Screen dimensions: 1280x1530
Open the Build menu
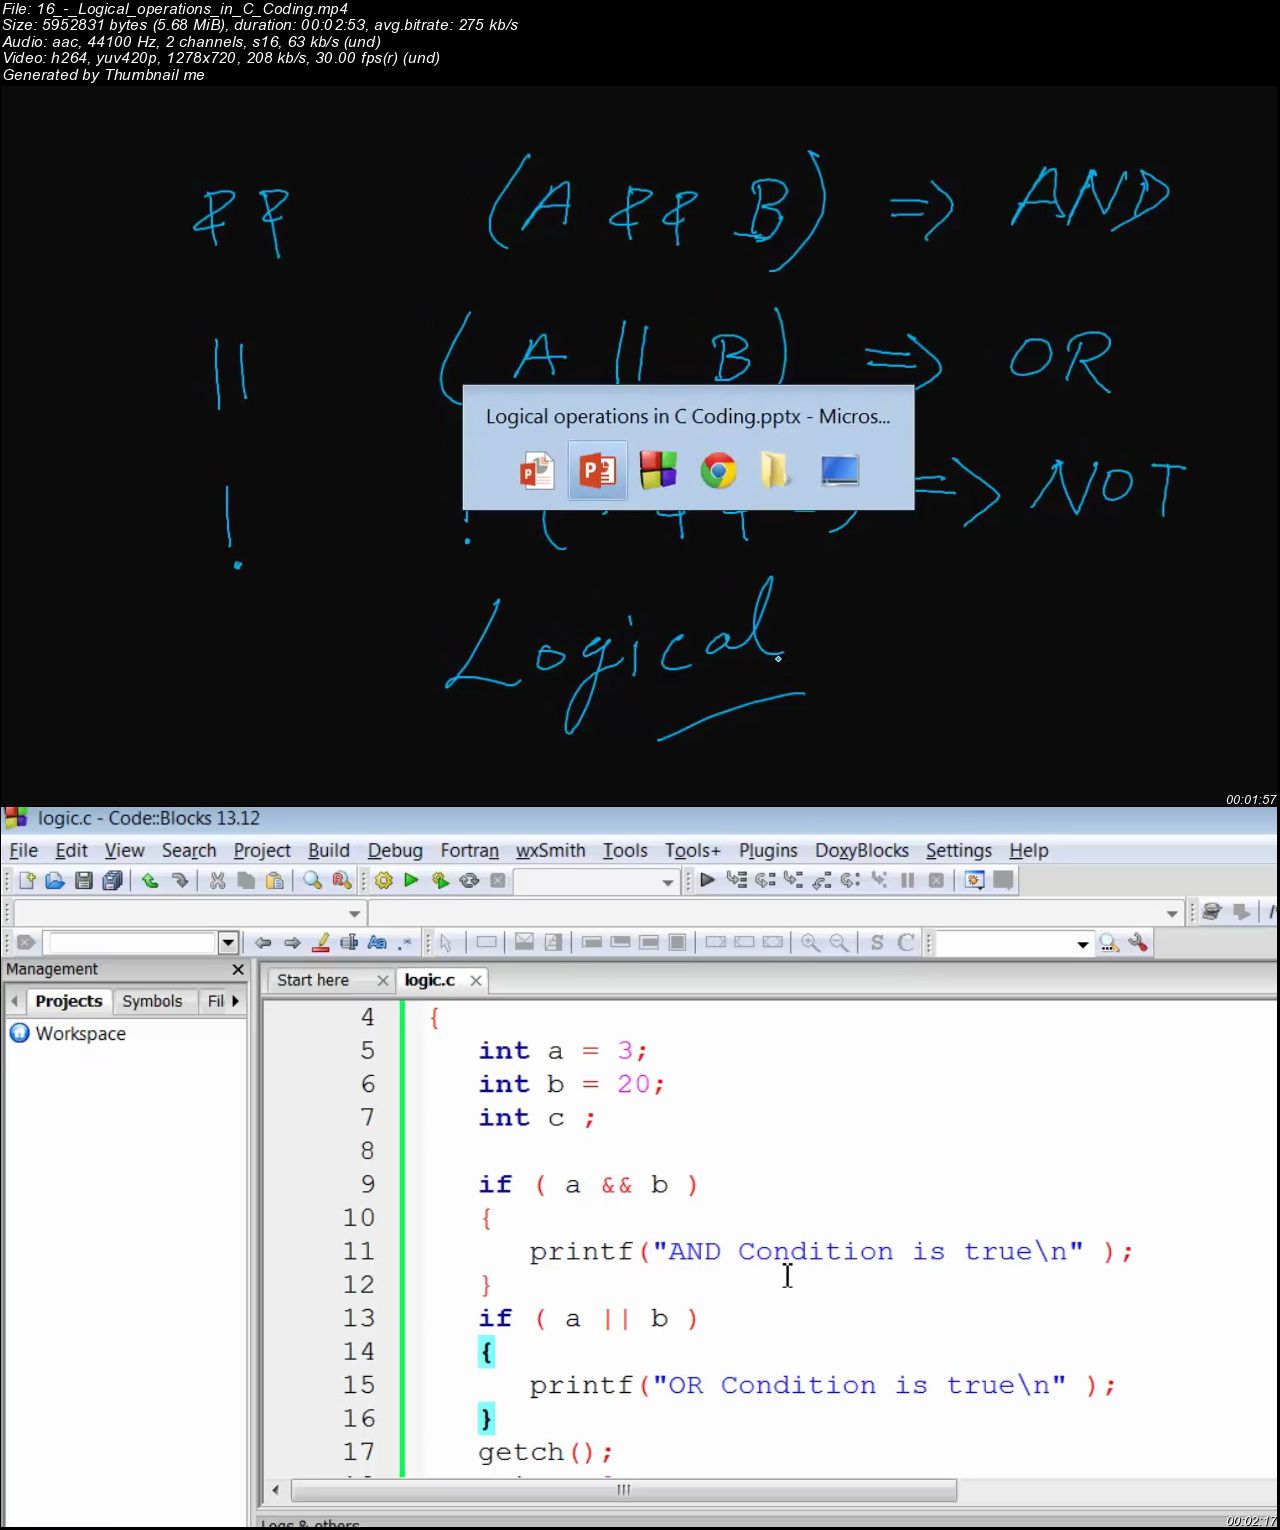pyautogui.click(x=329, y=850)
